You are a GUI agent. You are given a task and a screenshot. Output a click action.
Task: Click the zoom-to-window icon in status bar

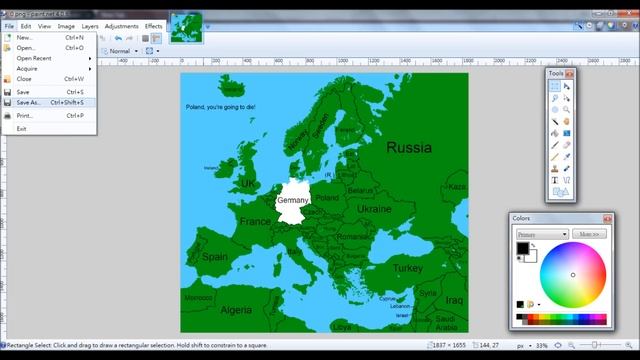[558, 345]
